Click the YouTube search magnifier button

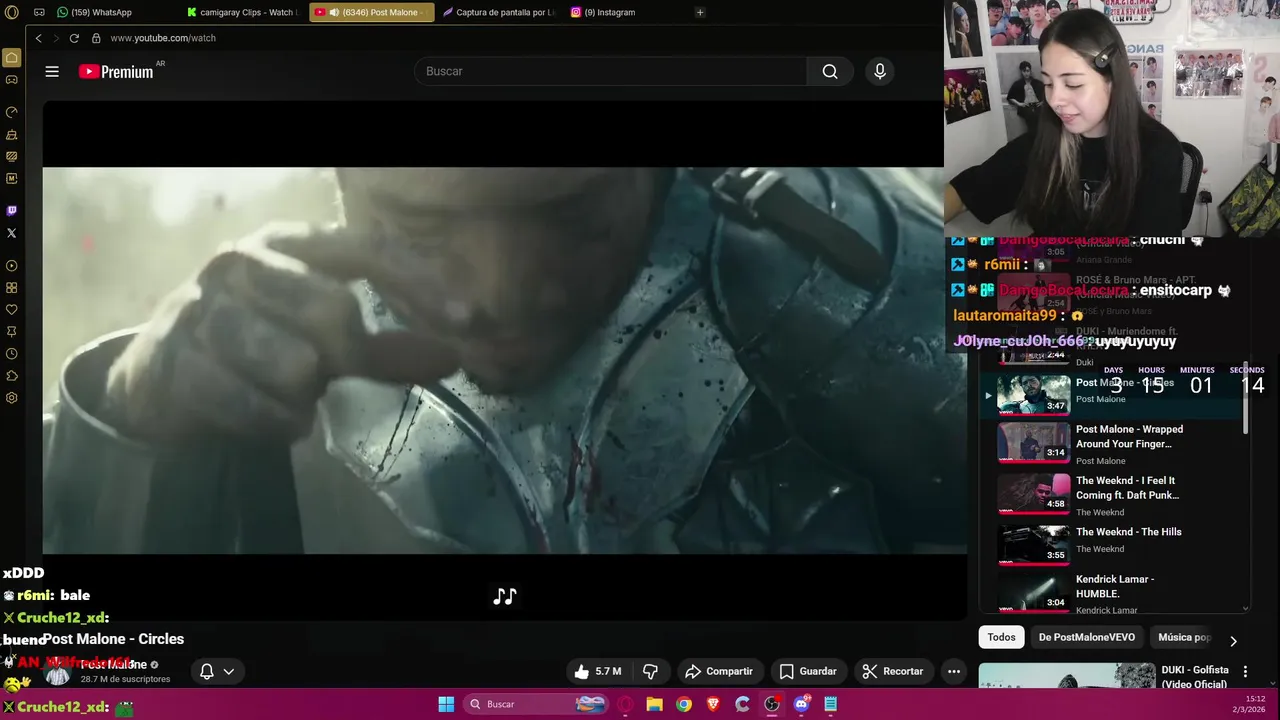(x=830, y=71)
